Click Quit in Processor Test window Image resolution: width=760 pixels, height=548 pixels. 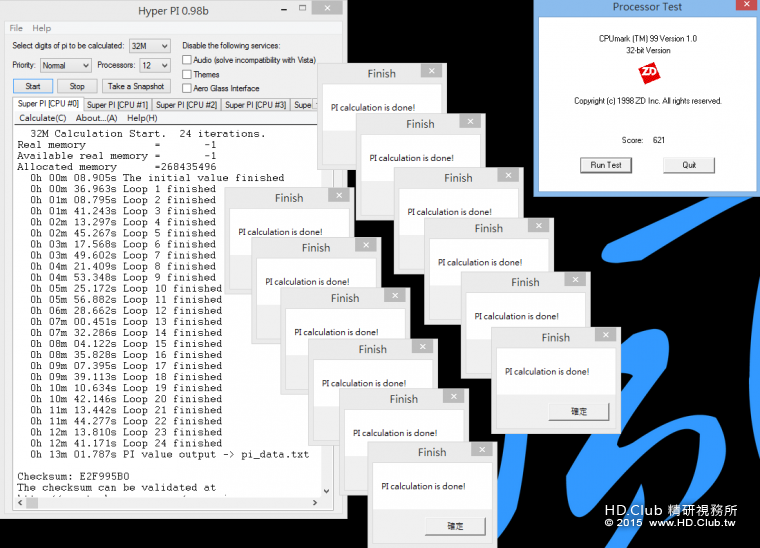(689, 165)
